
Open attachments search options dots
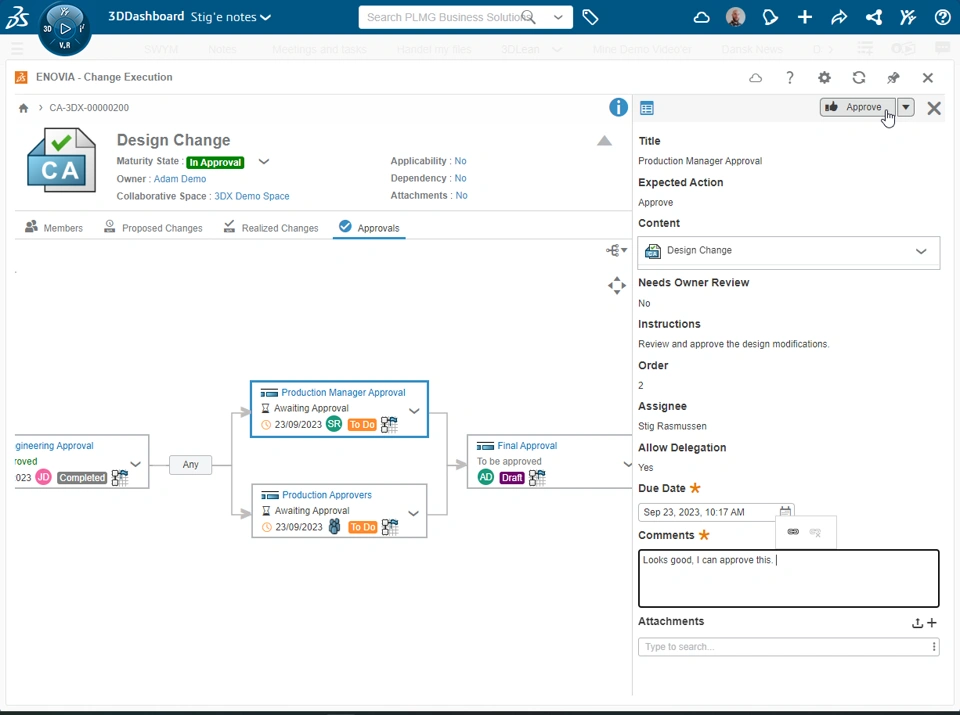(933, 646)
